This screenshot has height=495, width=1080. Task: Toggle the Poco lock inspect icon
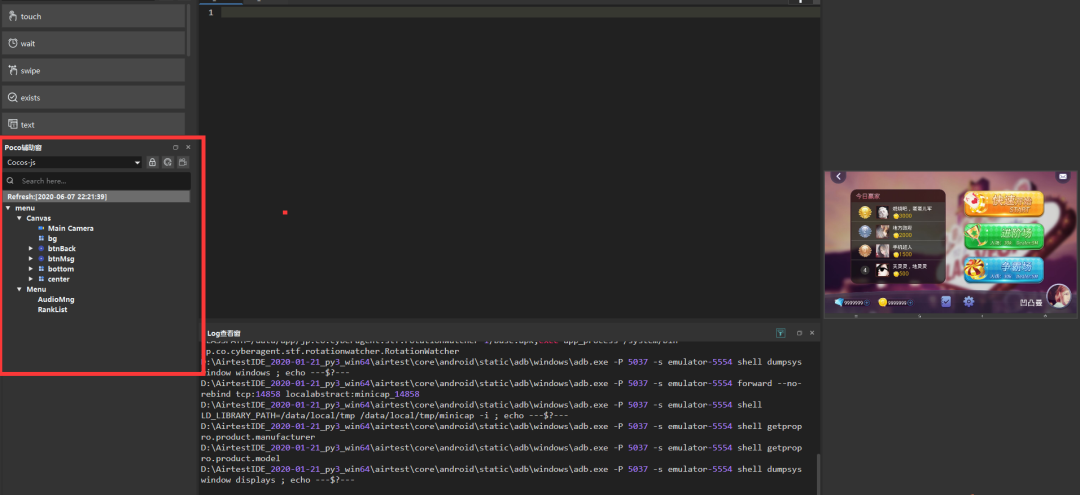[x=153, y=162]
